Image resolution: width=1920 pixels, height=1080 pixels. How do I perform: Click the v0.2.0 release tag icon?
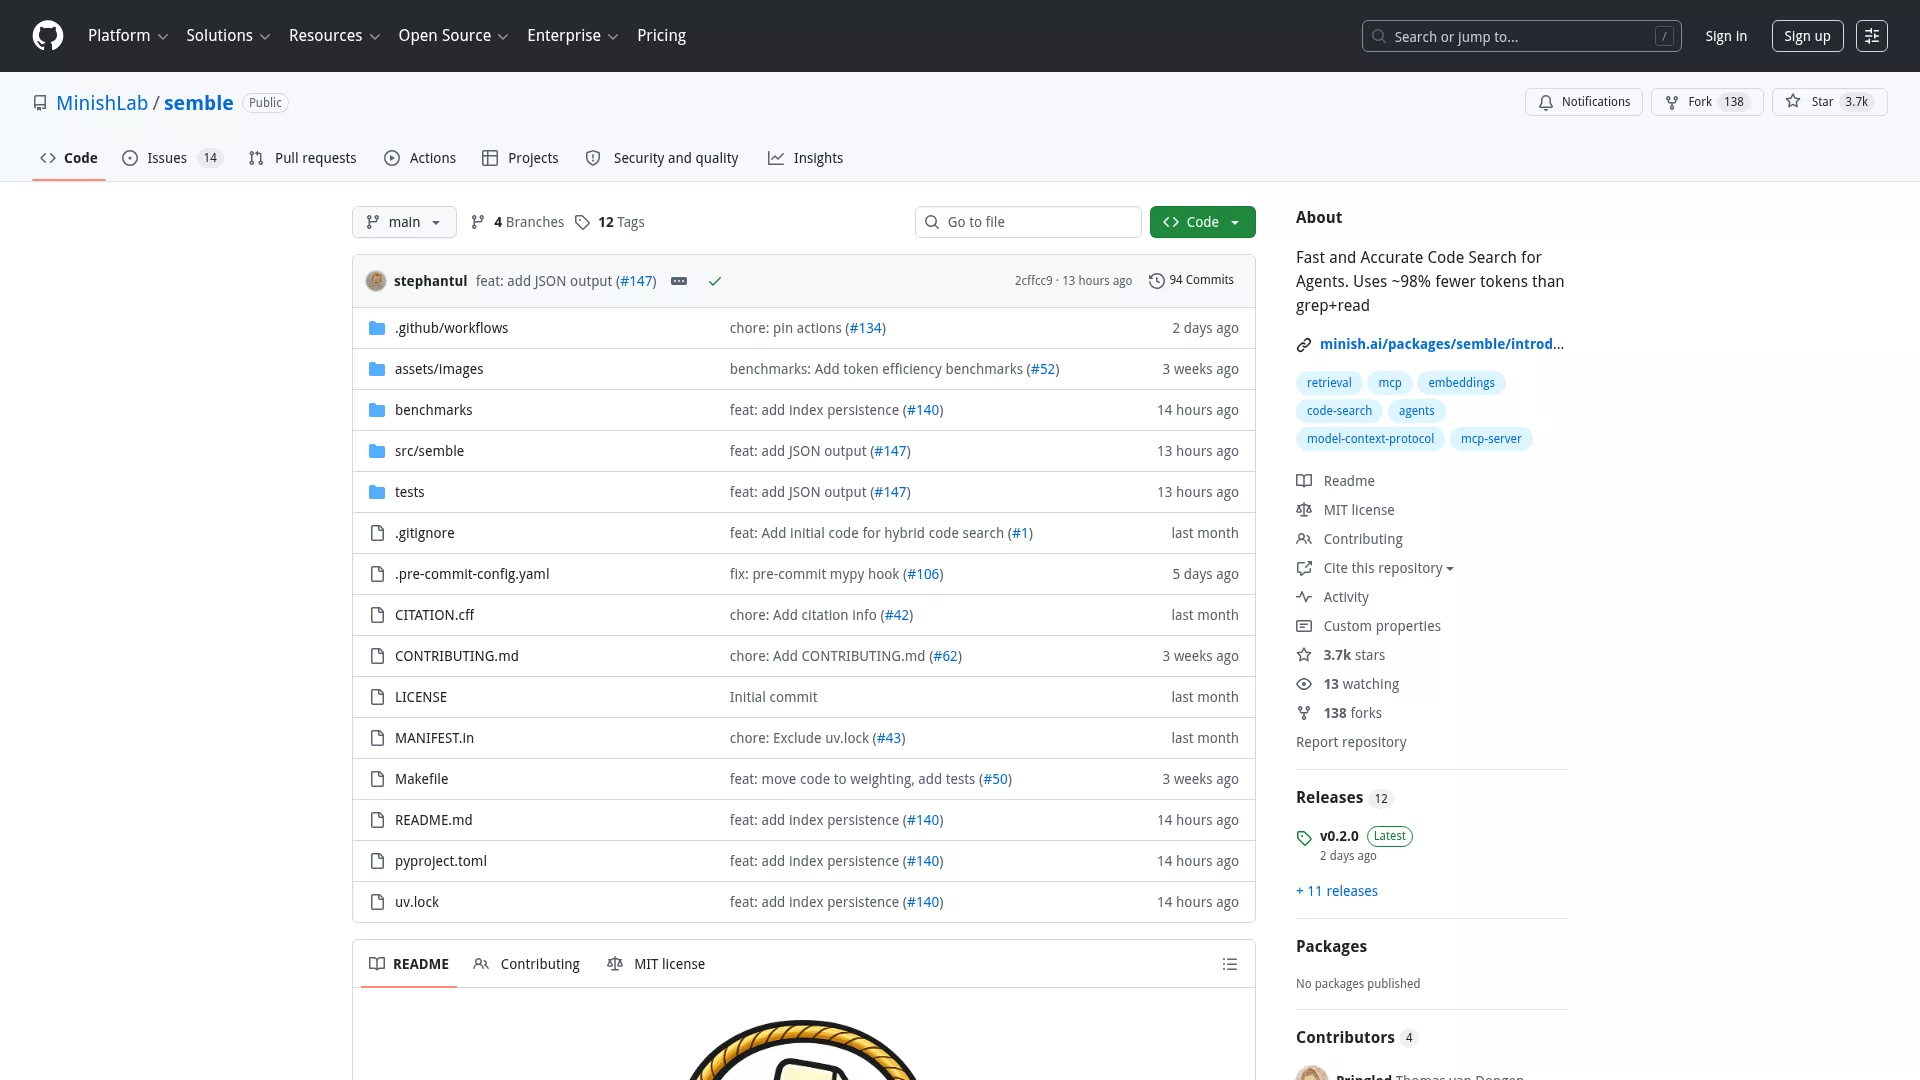[x=1304, y=838]
